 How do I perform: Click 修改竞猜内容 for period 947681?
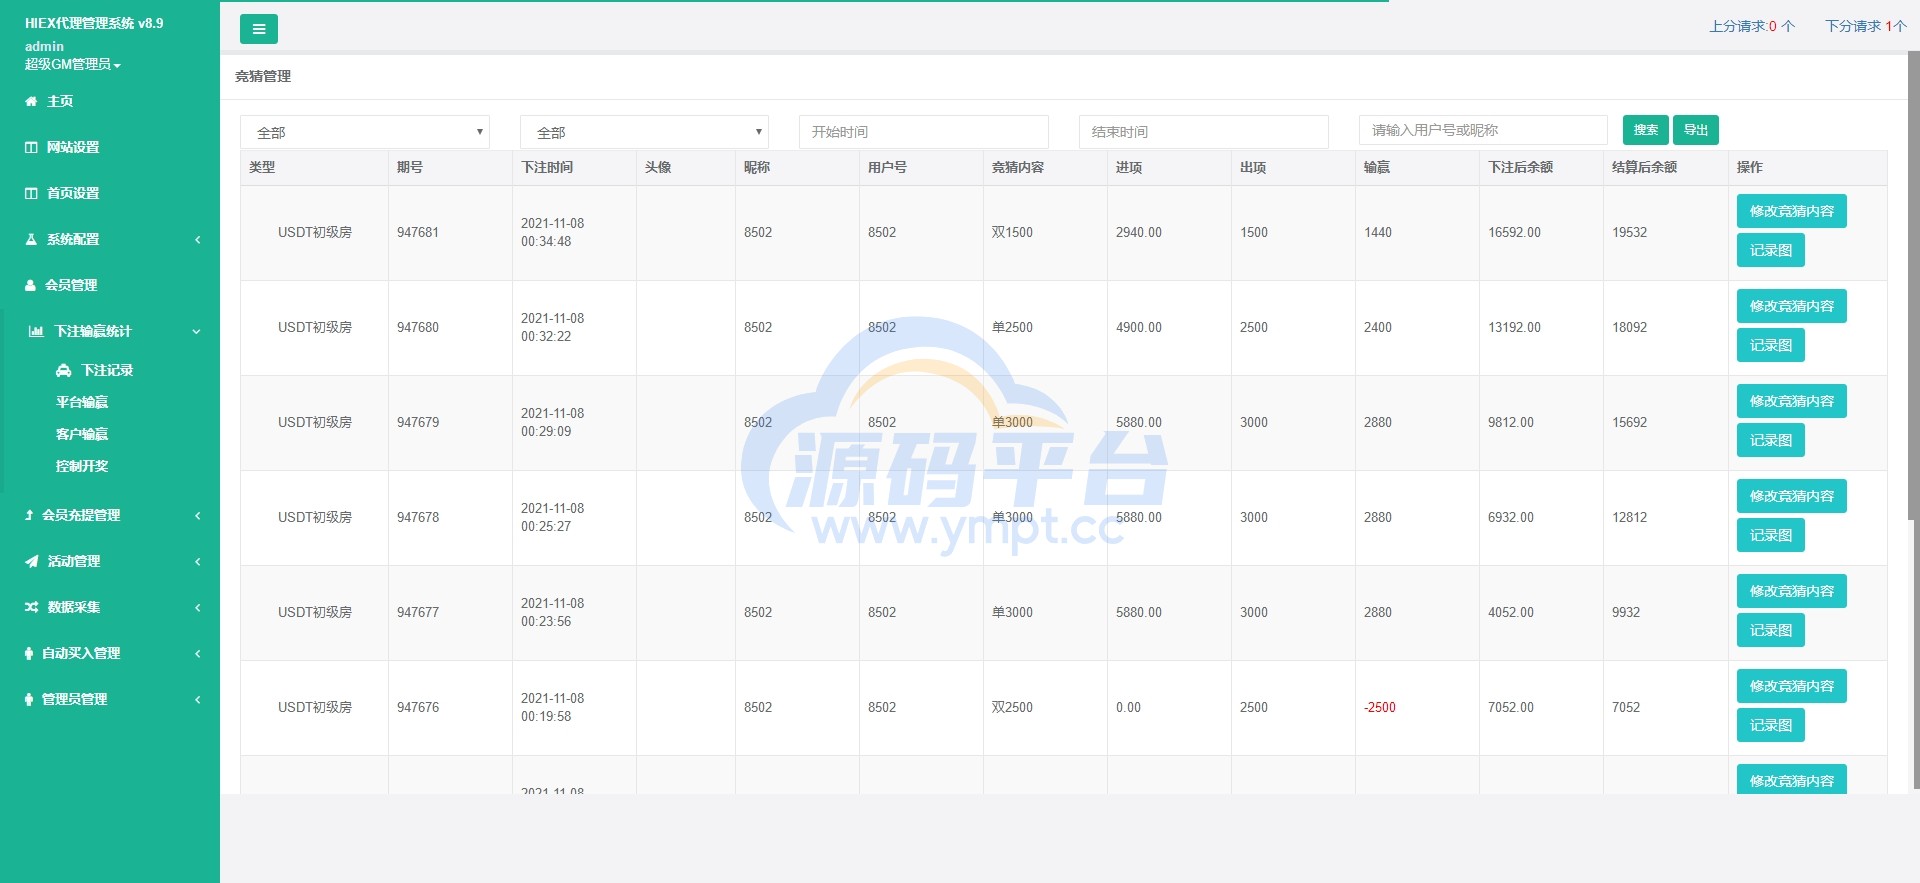pyautogui.click(x=1791, y=211)
